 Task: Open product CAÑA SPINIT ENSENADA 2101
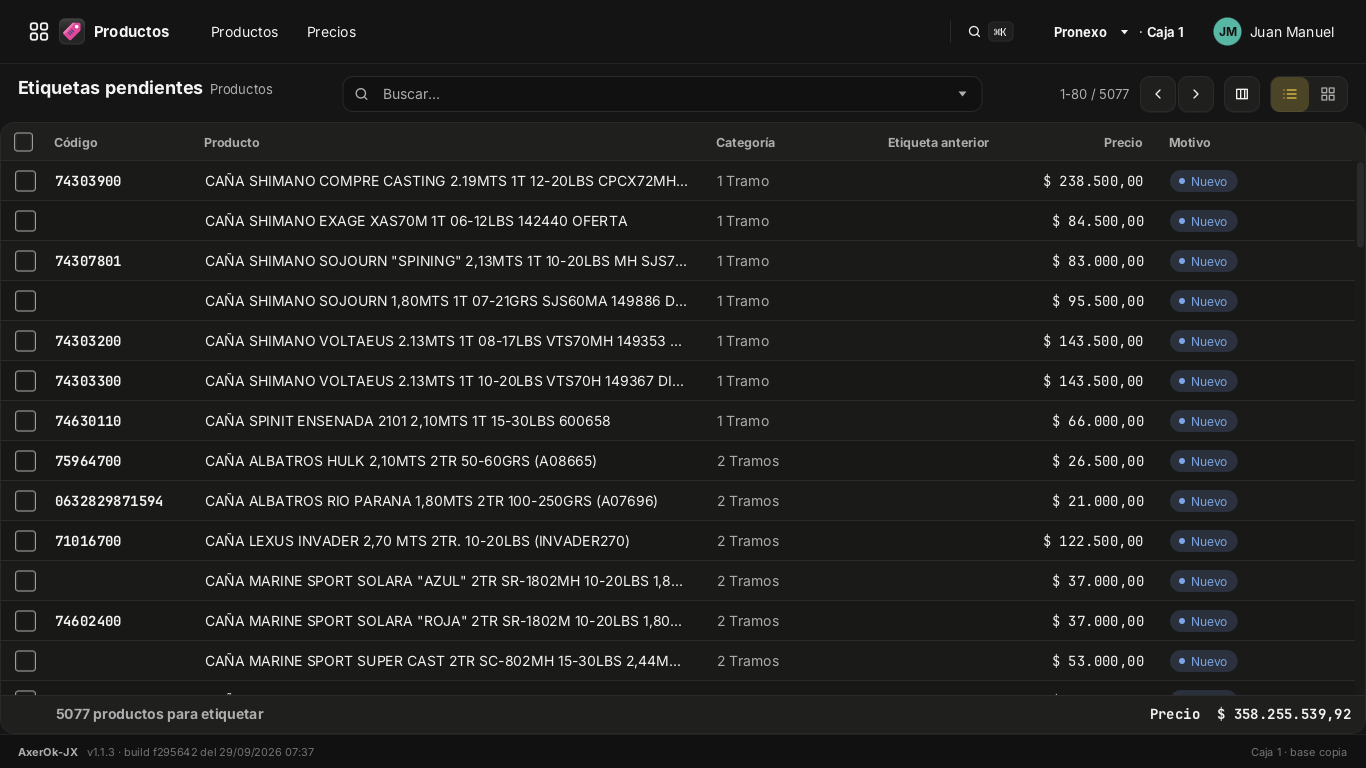click(x=407, y=421)
